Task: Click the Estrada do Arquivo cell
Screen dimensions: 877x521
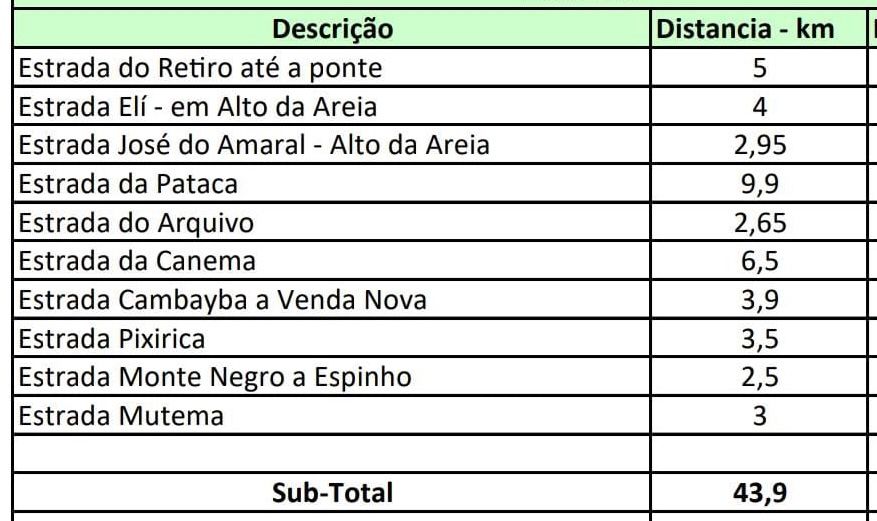Action: [332, 222]
